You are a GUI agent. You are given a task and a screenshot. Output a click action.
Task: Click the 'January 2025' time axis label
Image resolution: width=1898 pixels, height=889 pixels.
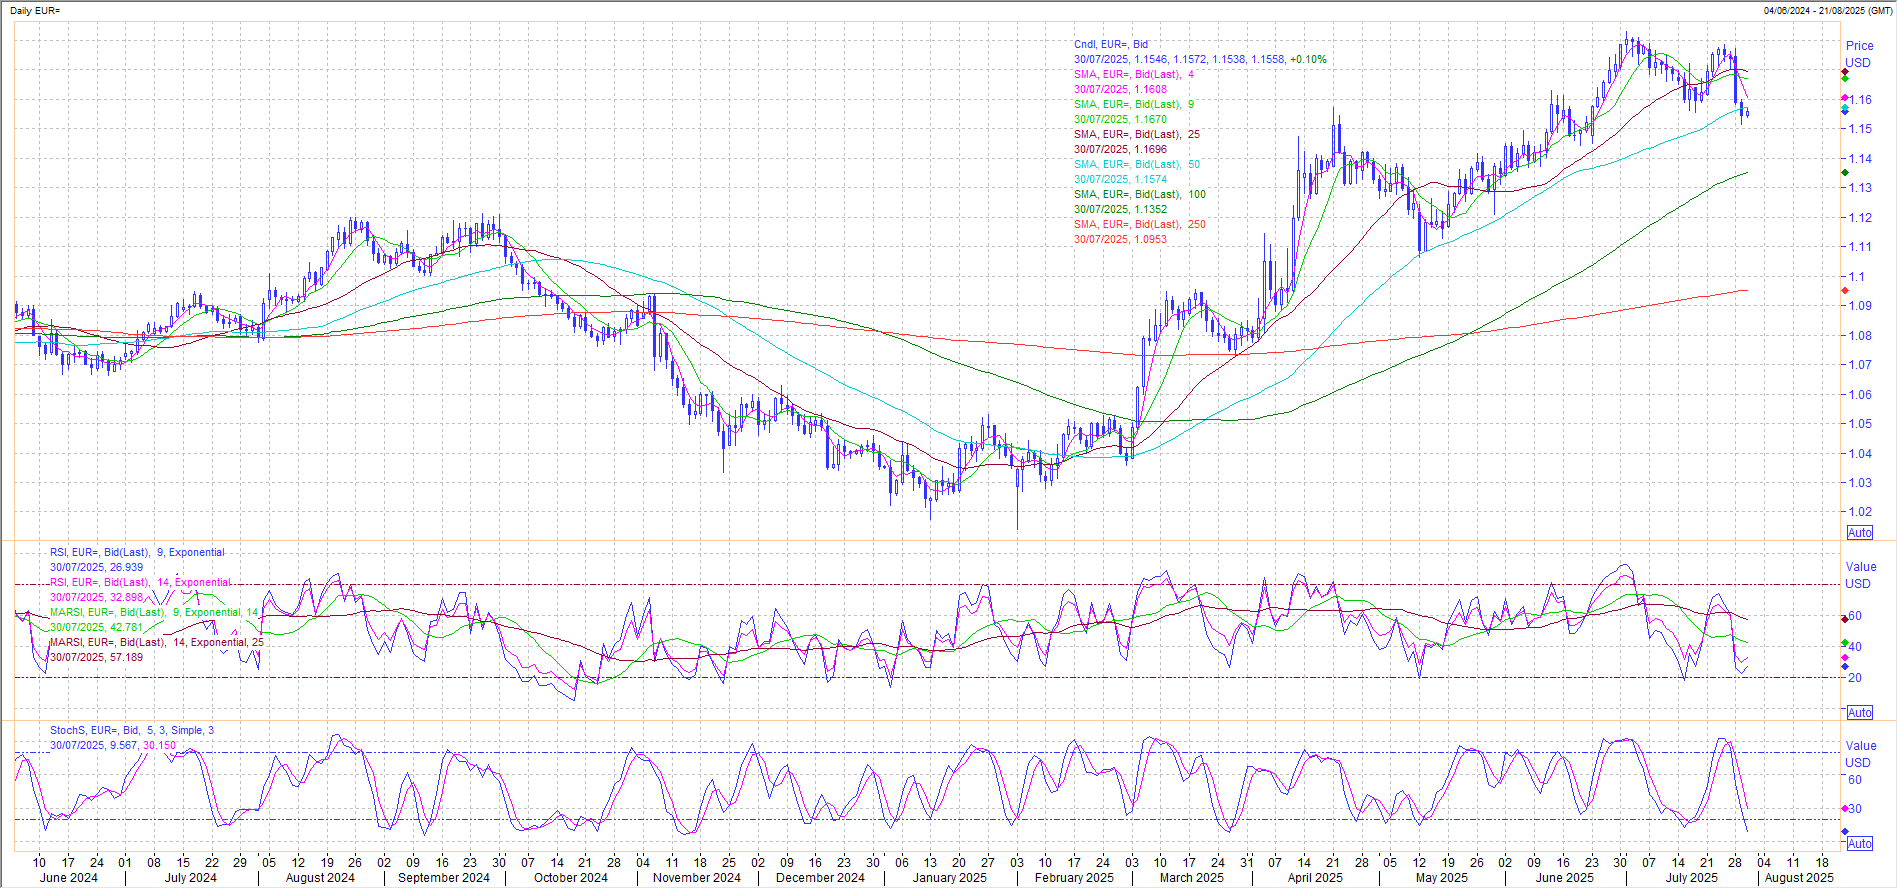click(x=950, y=877)
